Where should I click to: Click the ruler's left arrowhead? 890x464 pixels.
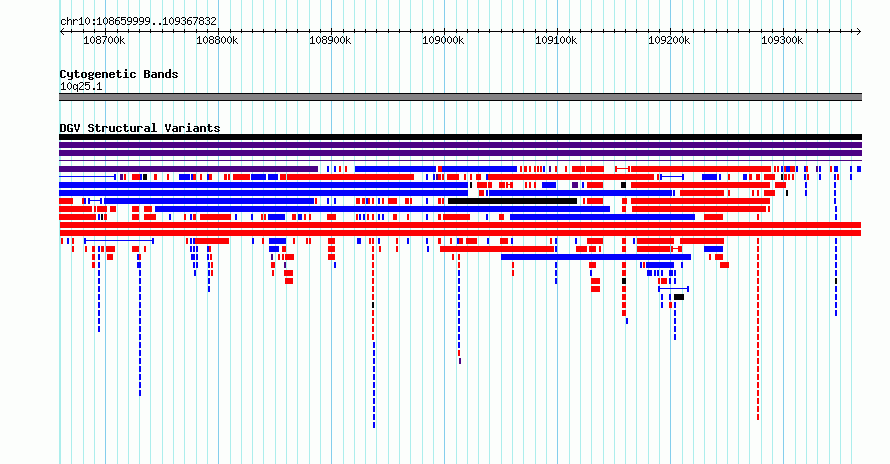(x=62, y=32)
